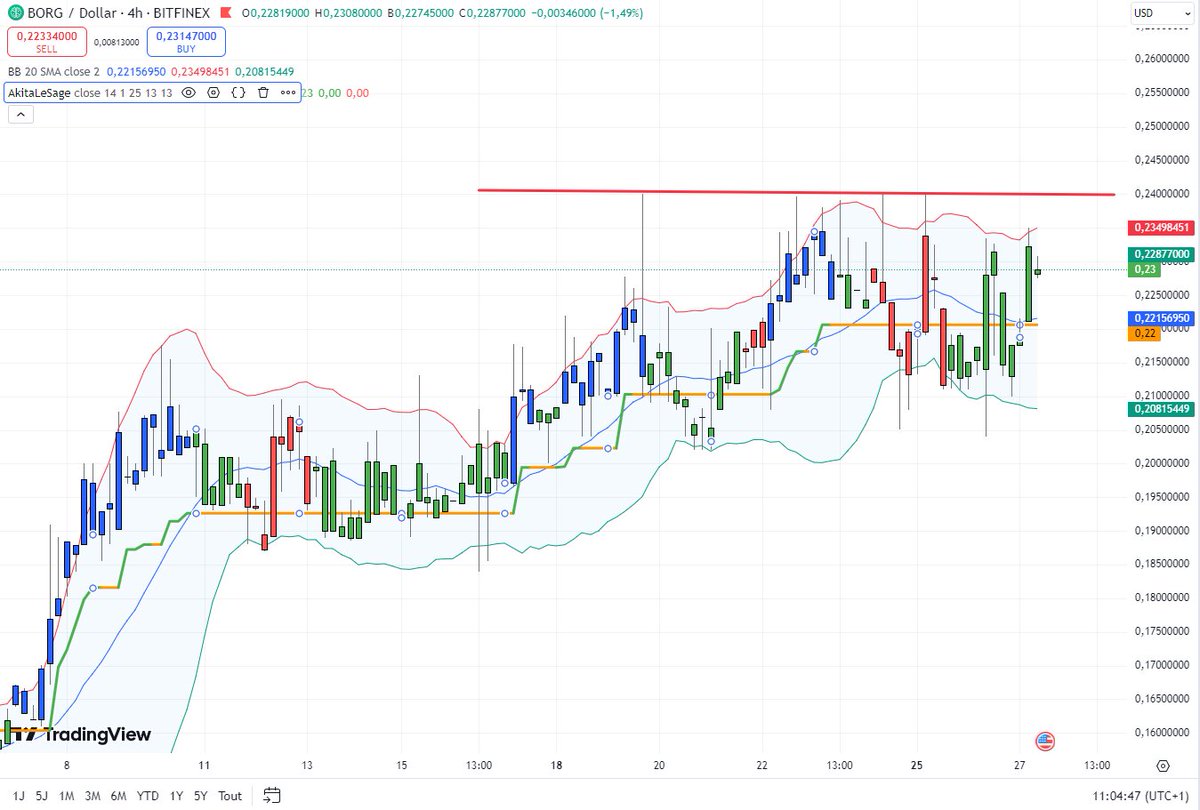The height and width of the screenshot is (810, 1200).
Task: Click the 0,00813000 spread value
Action: pos(117,42)
